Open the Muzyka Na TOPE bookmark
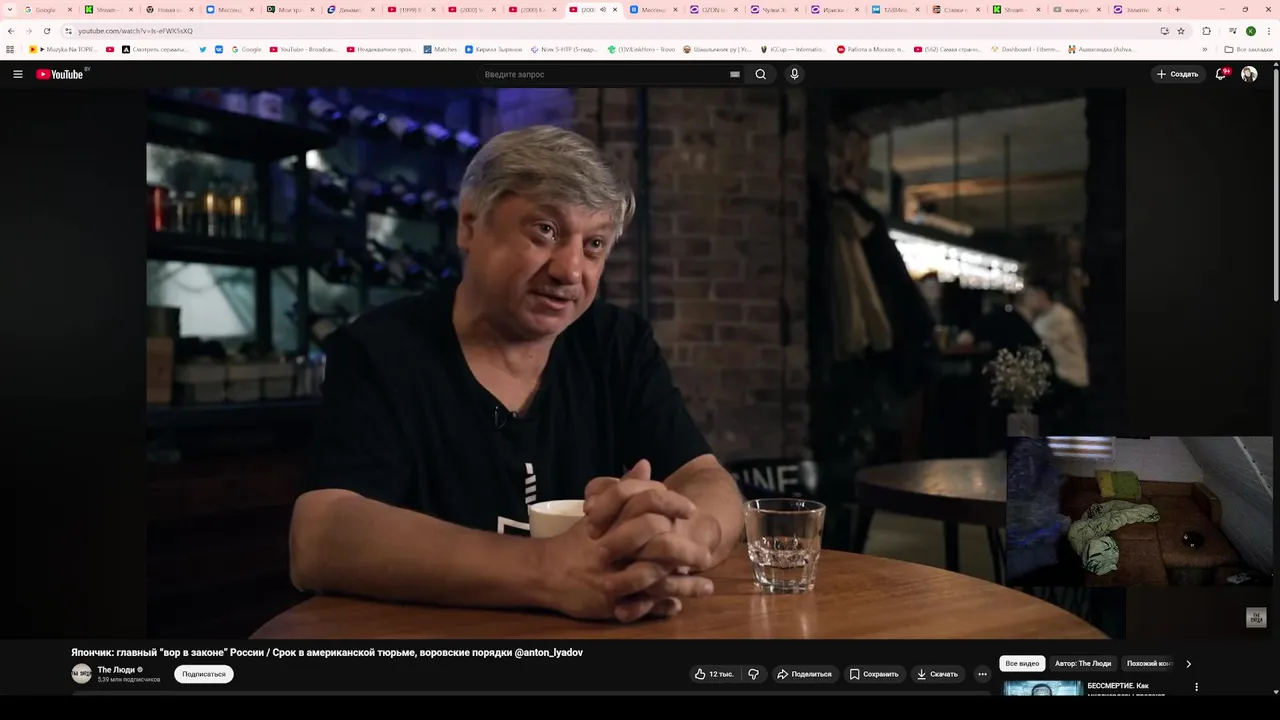Screen dimensions: 1280x720 61,49
